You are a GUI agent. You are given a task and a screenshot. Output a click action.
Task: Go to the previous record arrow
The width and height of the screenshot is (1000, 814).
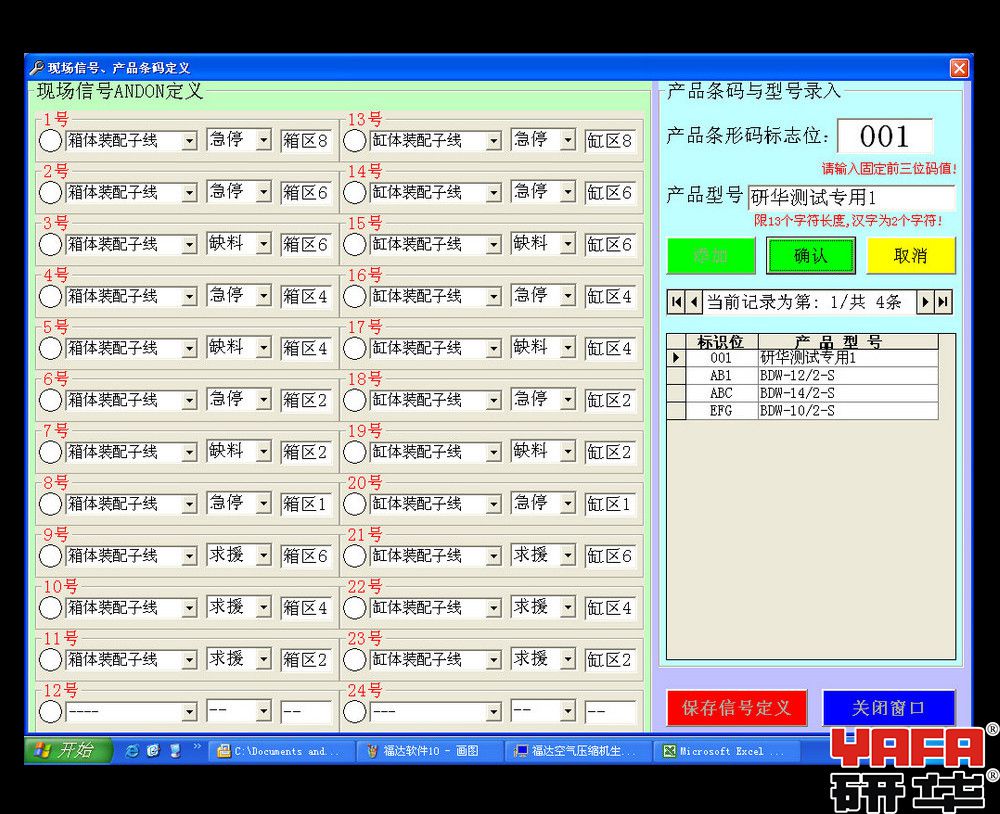tap(694, 302)
